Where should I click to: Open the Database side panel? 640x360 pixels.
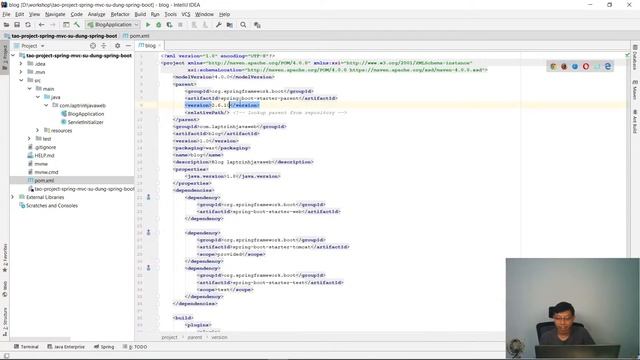(635, 58)
